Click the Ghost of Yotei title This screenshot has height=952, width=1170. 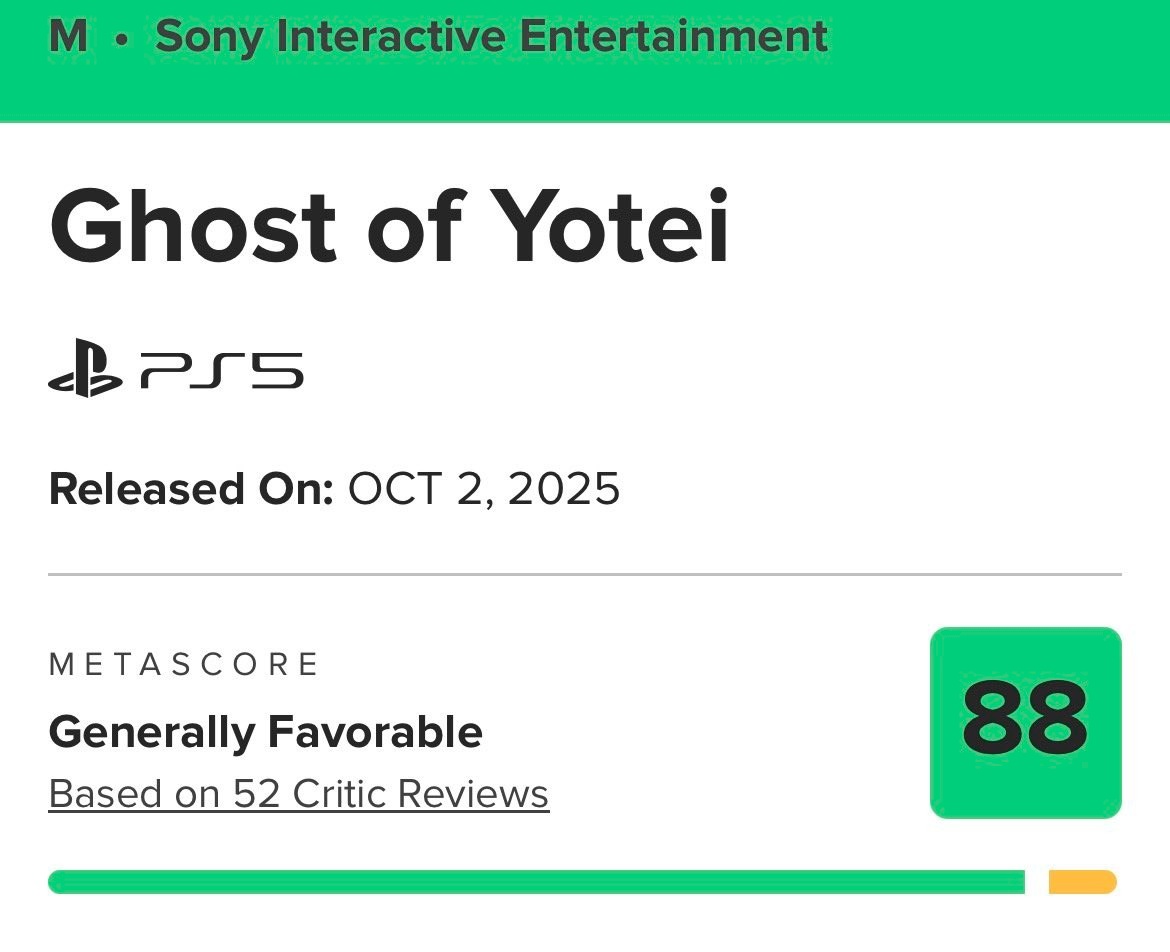(389, 226)
